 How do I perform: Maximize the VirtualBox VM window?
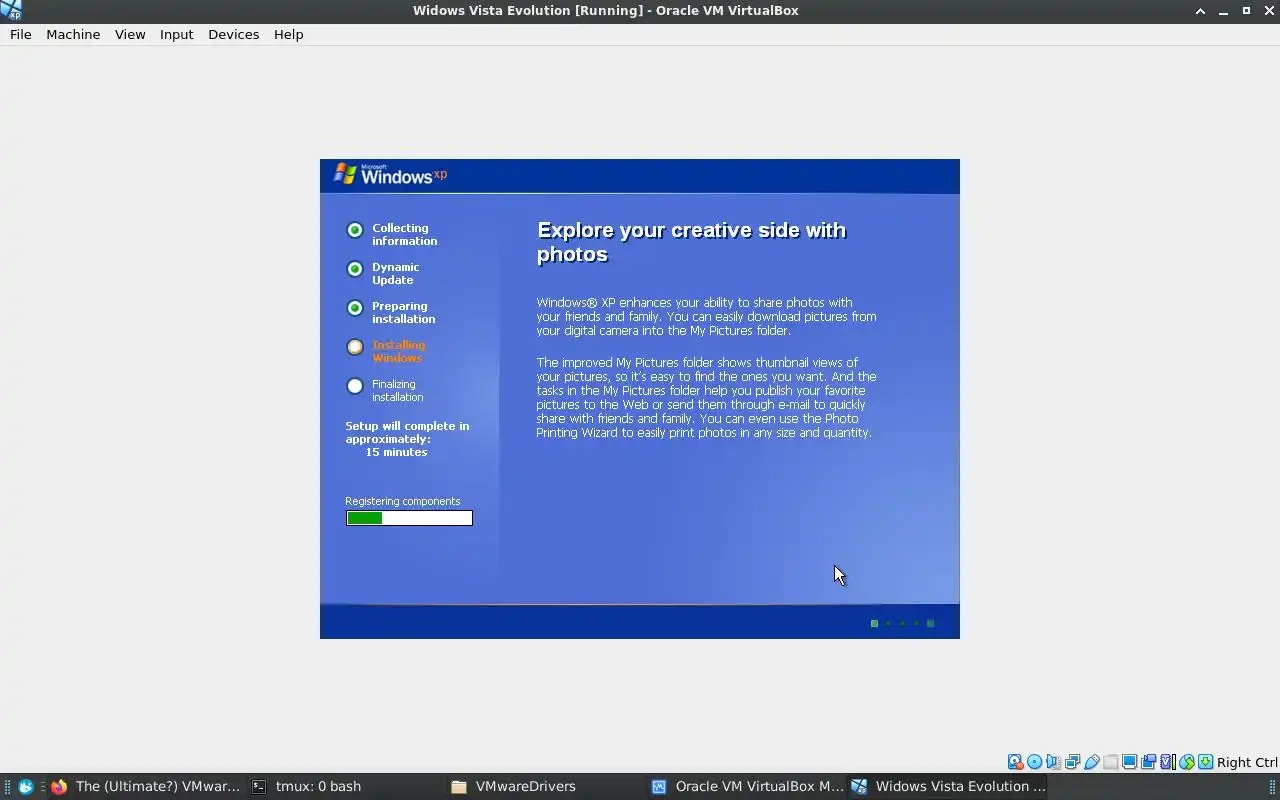1246,10
